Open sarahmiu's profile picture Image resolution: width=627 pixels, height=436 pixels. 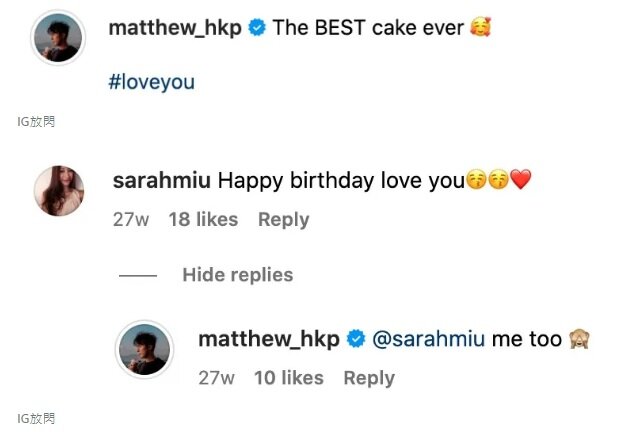(x=60, y=190)
